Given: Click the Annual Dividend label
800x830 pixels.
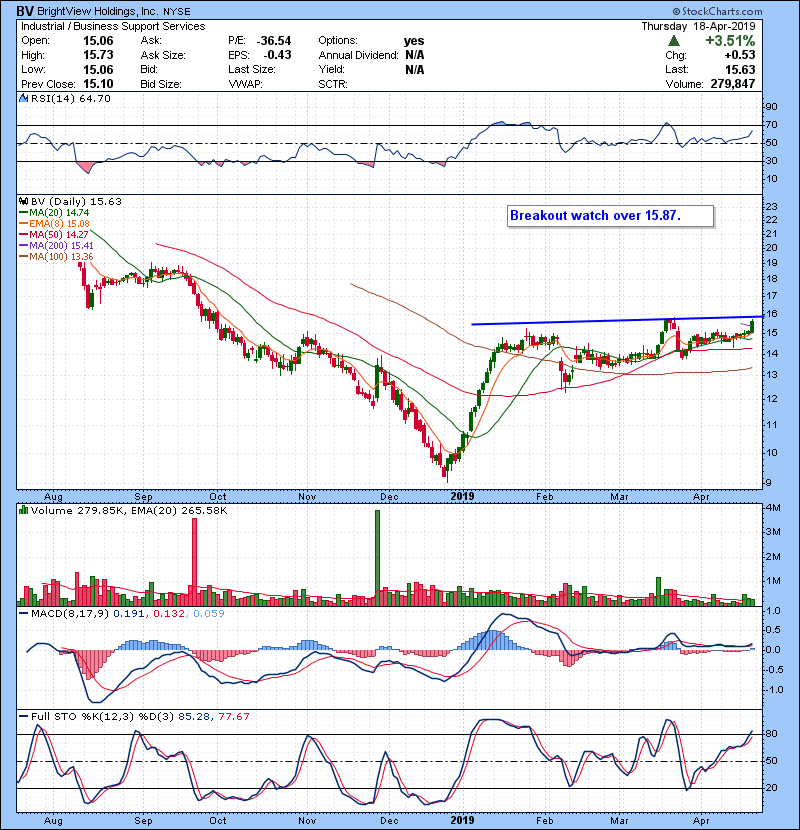Looking at the screenshot, I should coord(358,55).
